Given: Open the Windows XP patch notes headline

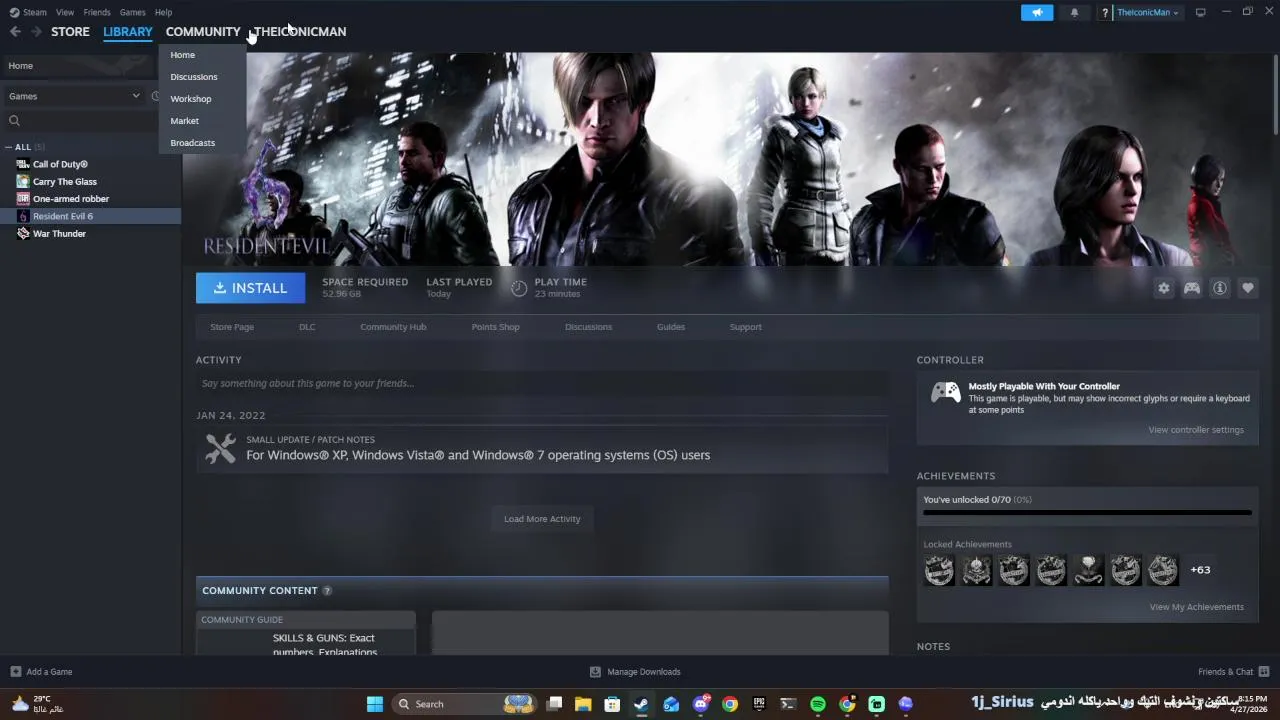Looking at the screenshot, I should click(x=478, y=455).
